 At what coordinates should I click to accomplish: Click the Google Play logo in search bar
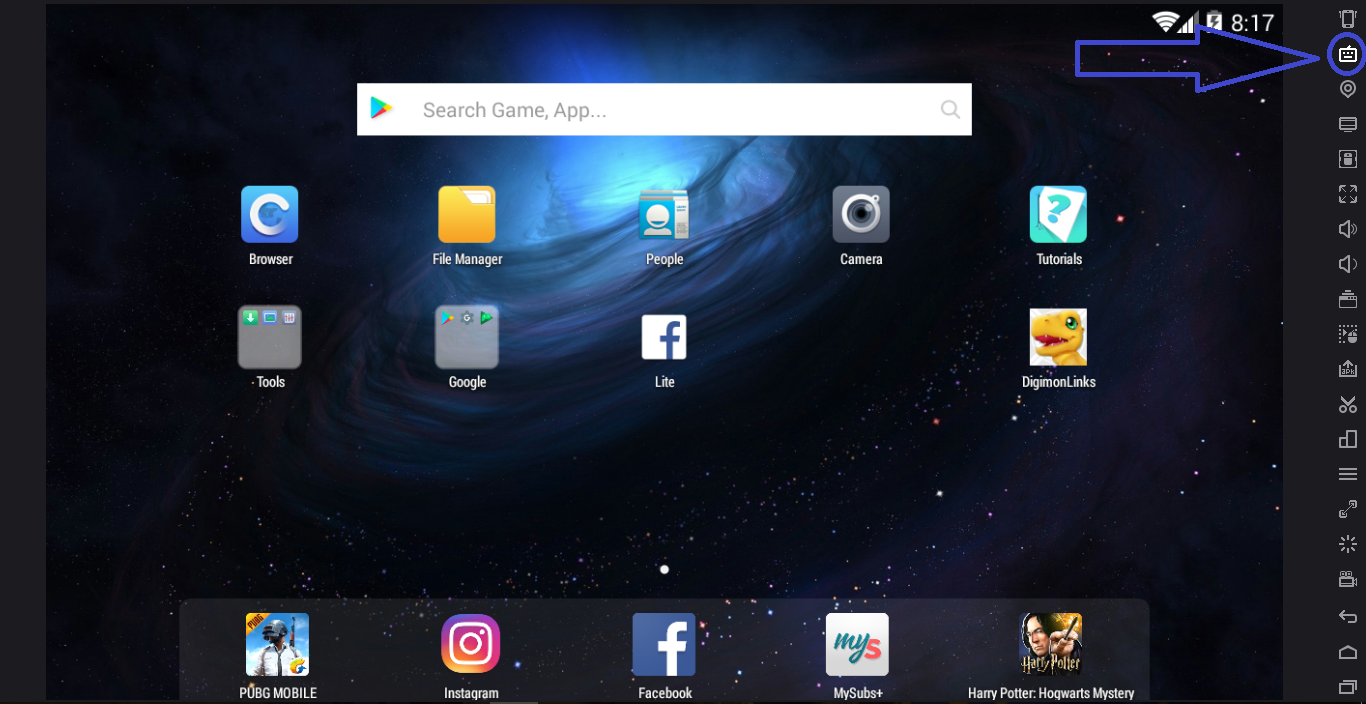381,109
